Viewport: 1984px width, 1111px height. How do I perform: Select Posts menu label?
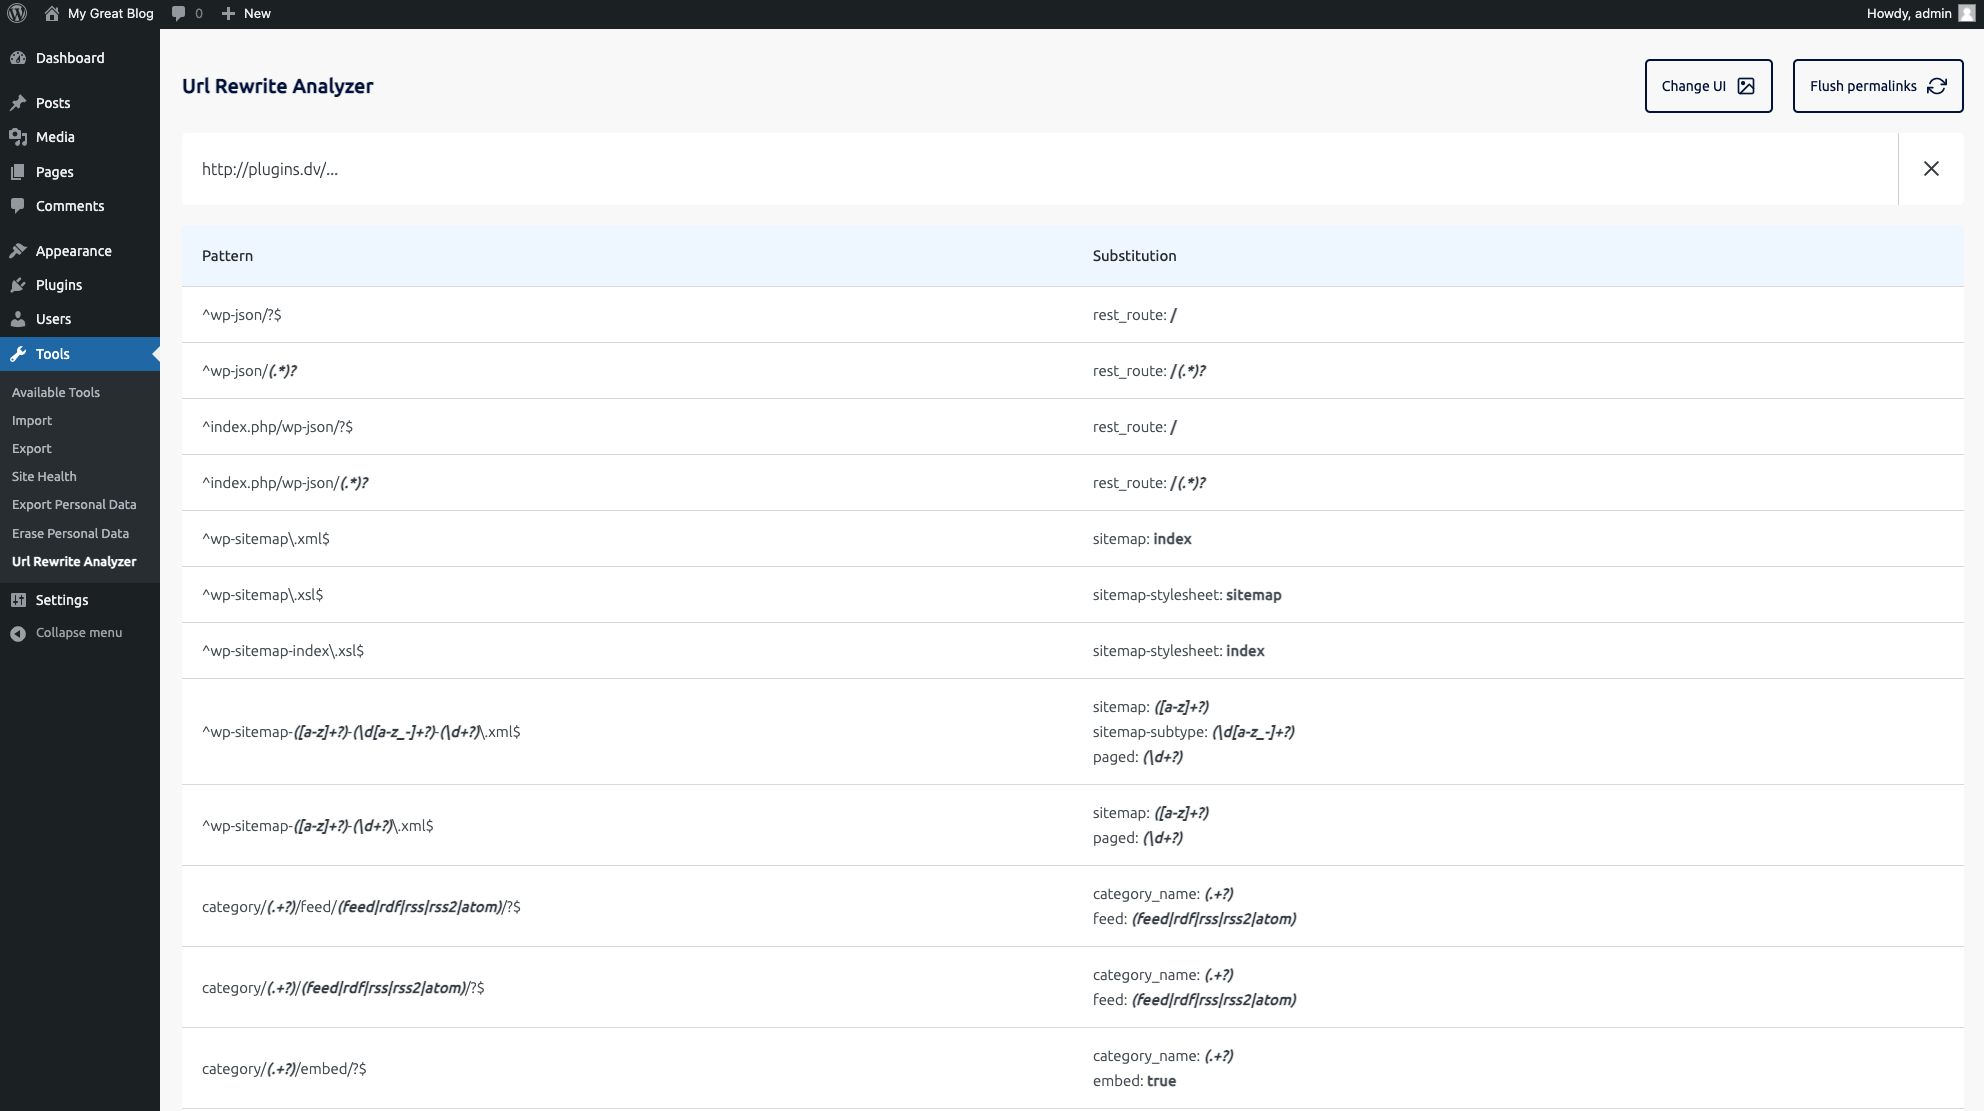pyautogui.click(x=53, y=103)
